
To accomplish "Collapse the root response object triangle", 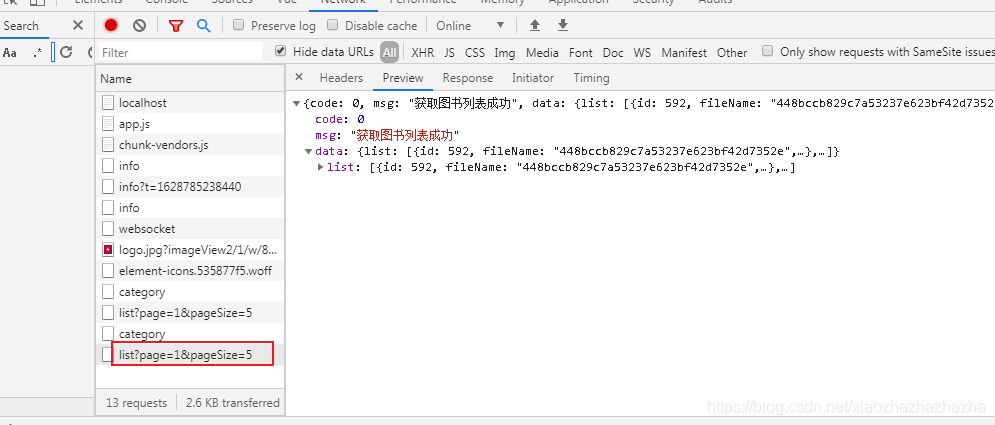I will tap(296, 103).
